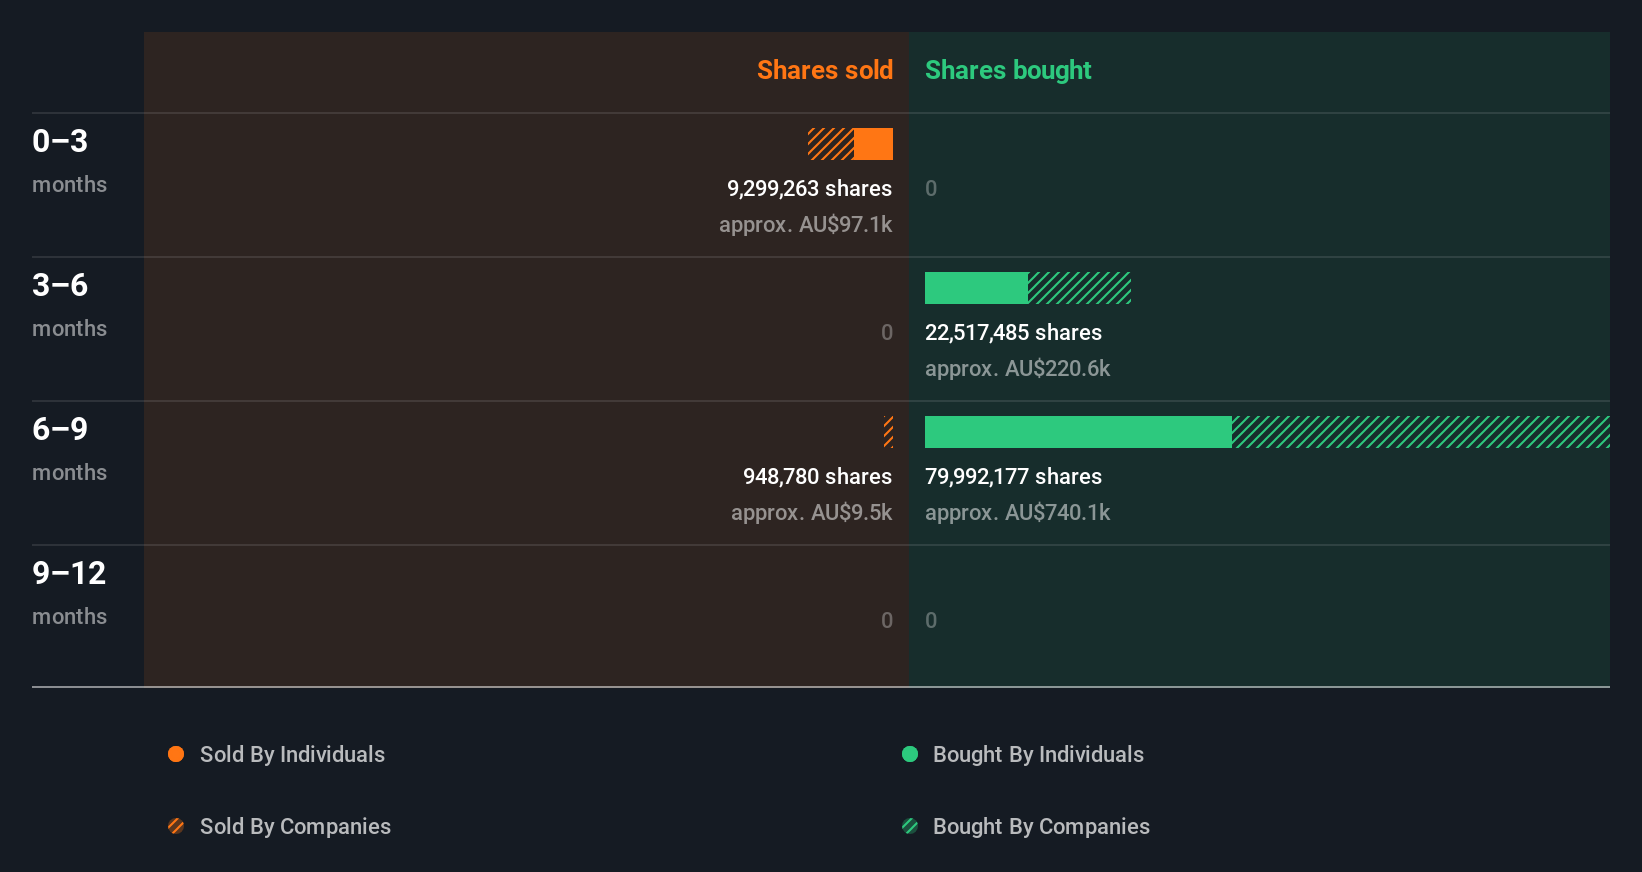Click the solid orange bar in 0–3 months

pos(873,144)
